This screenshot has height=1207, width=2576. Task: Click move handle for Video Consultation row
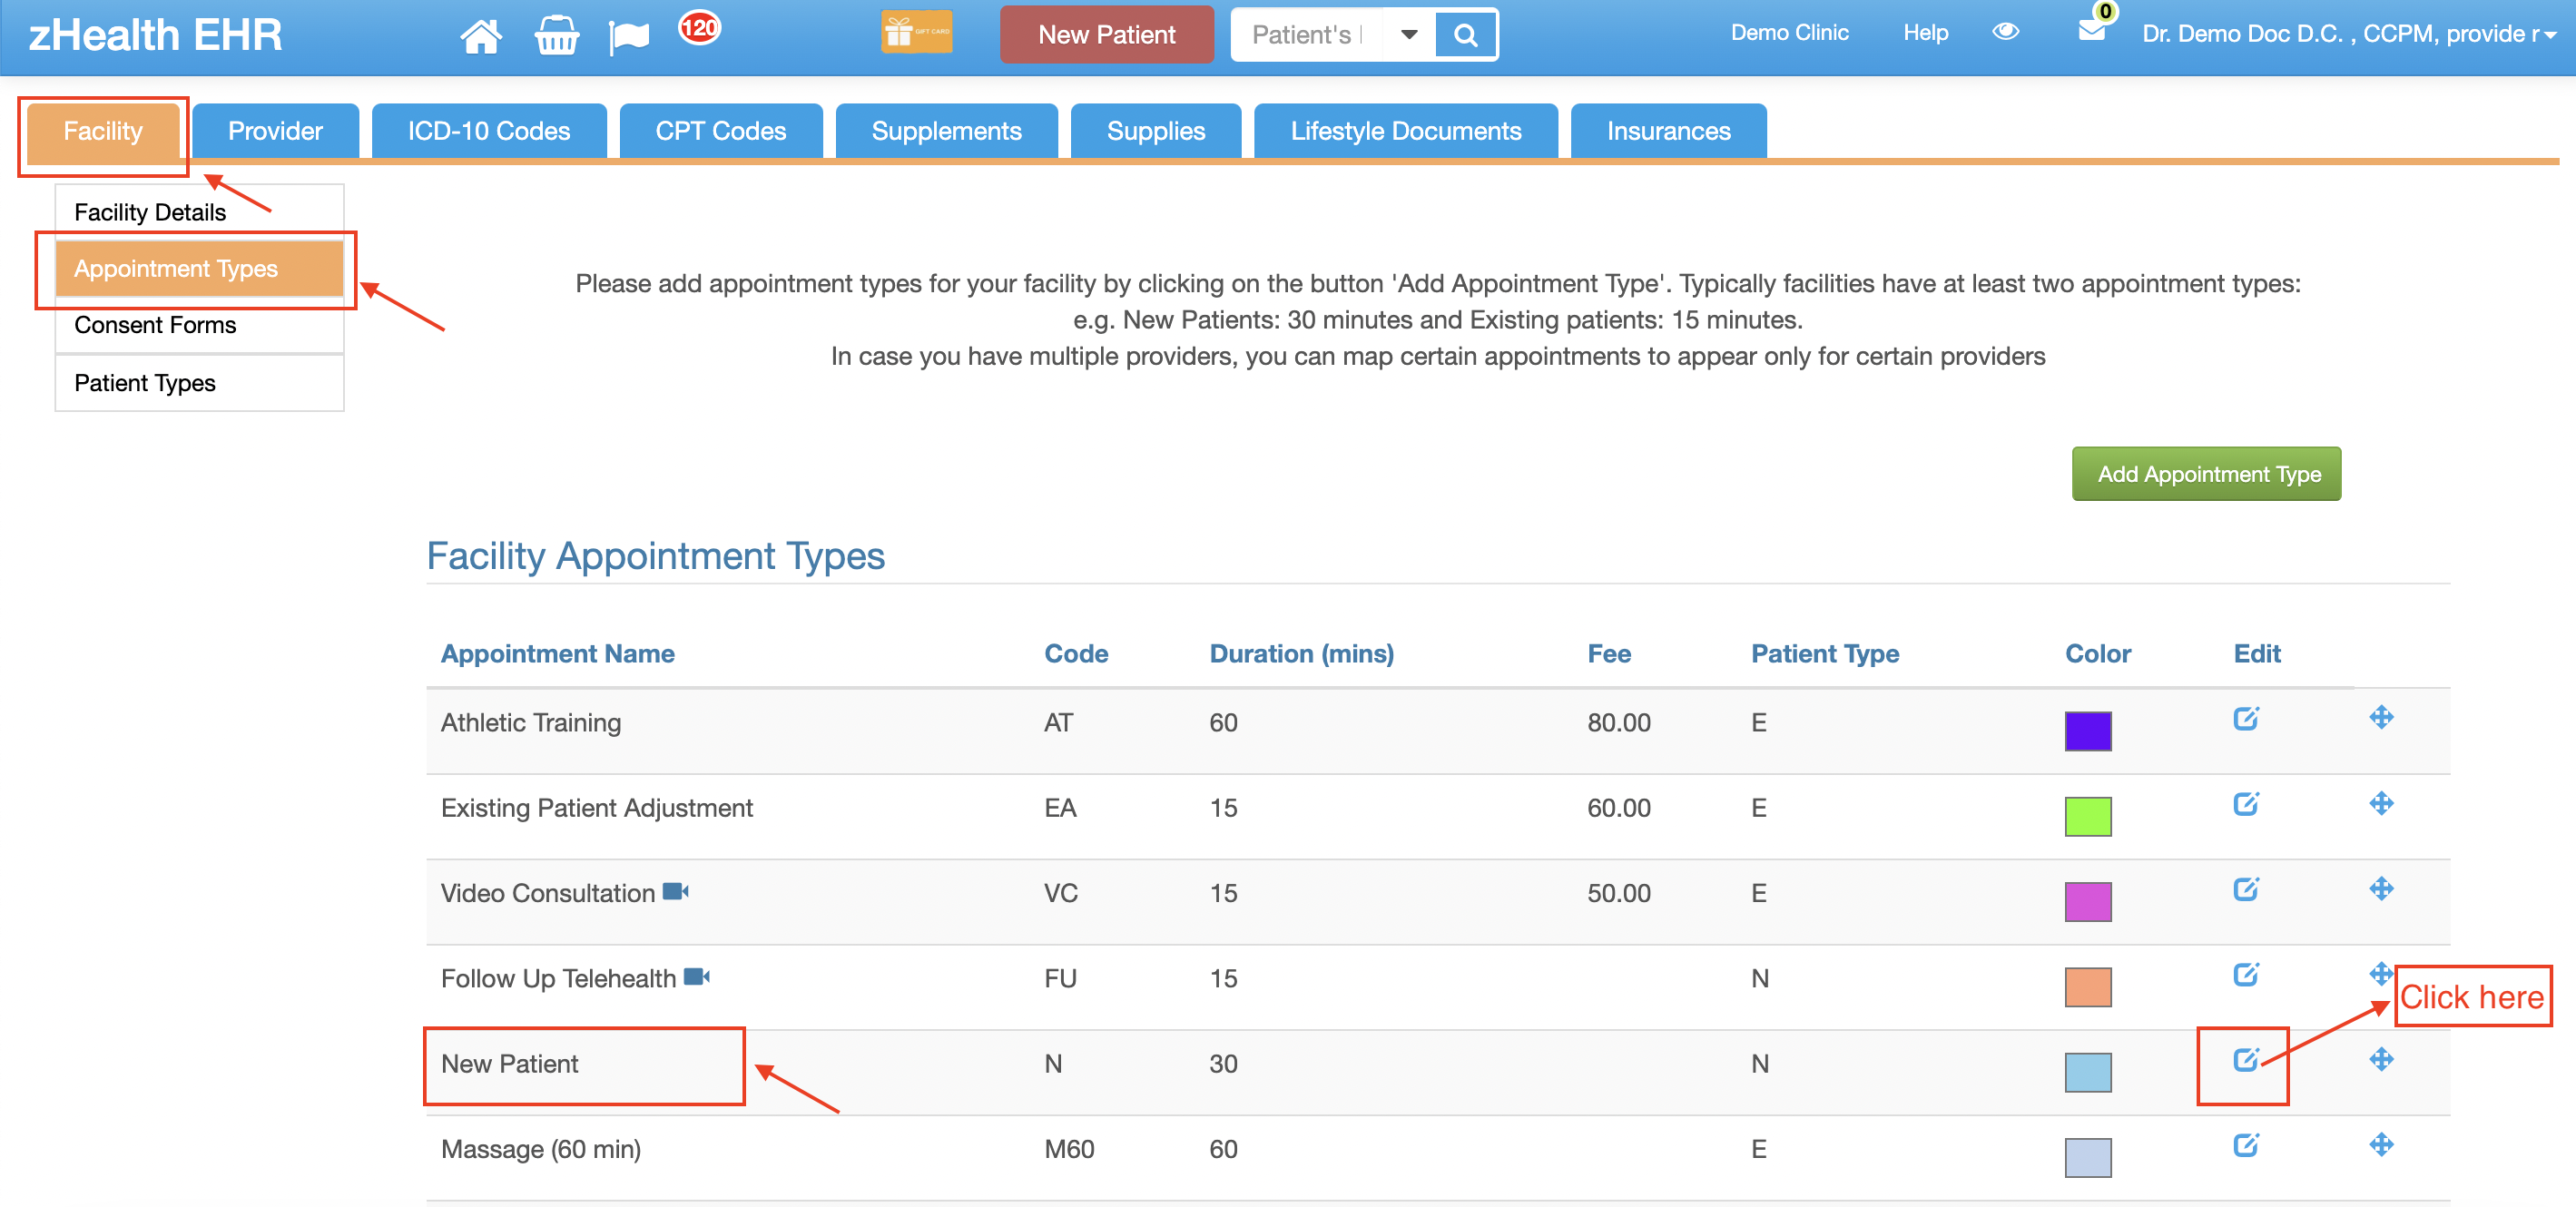[2381, 888]
